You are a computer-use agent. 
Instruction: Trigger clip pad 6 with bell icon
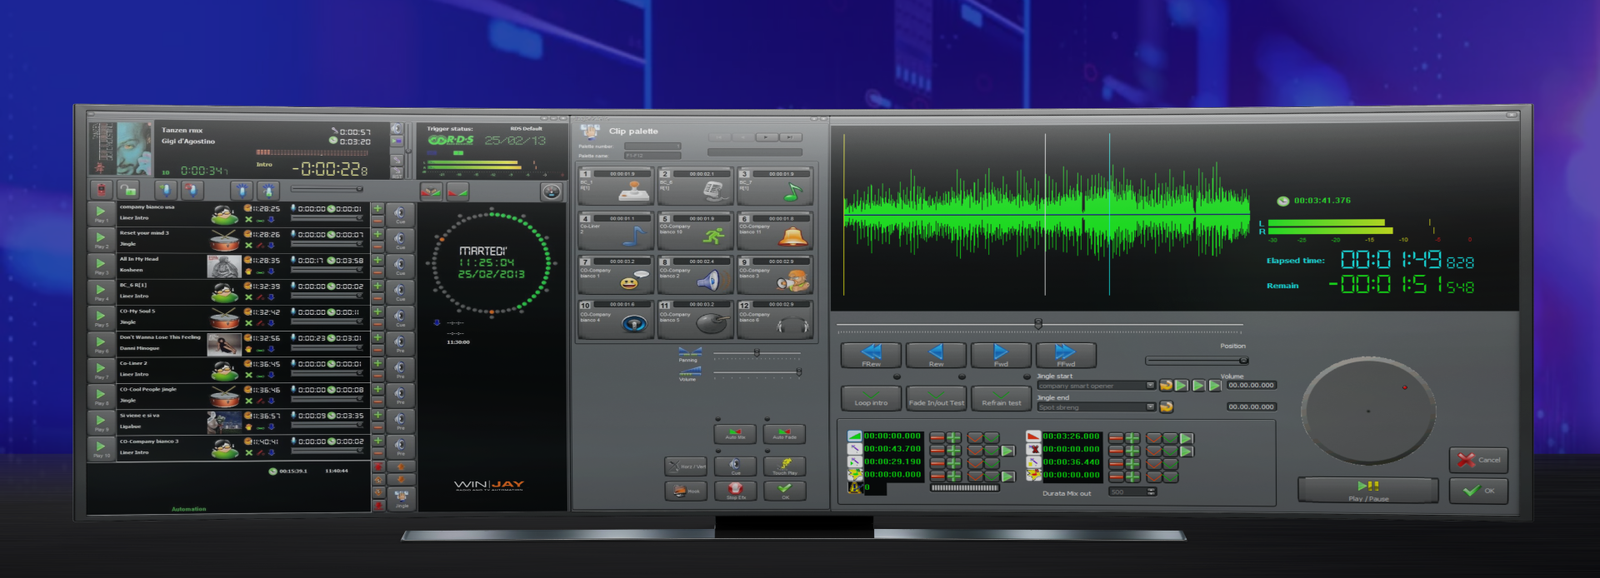click(775, 231)
